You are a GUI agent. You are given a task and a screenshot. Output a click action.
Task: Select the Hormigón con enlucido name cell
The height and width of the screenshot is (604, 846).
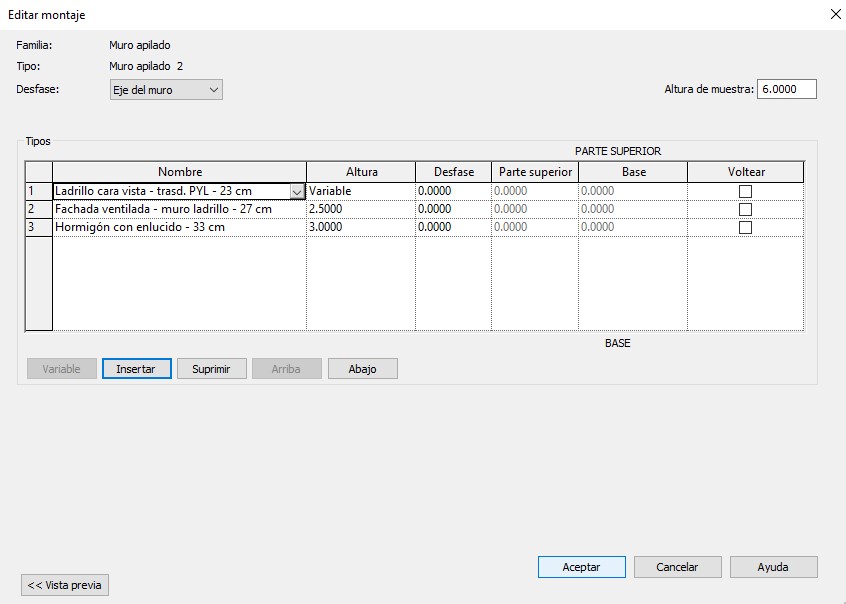point(179,228)
